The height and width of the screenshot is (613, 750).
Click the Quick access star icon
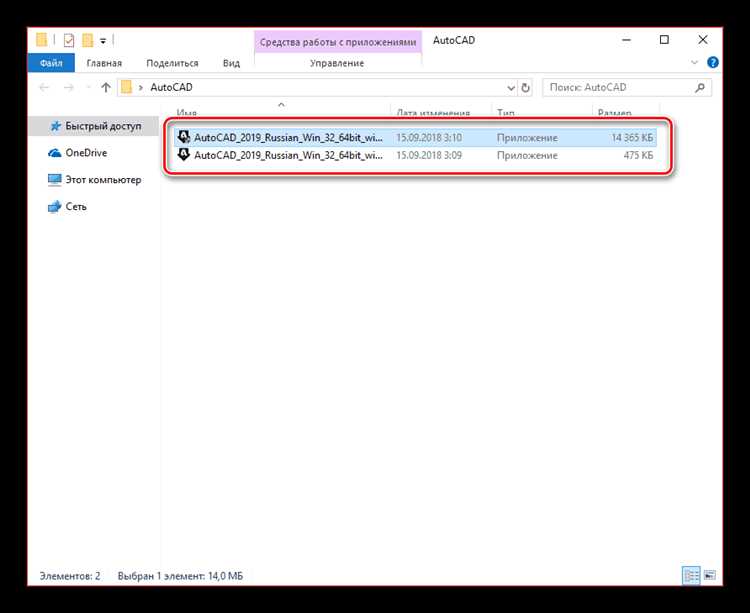point(56,126)
